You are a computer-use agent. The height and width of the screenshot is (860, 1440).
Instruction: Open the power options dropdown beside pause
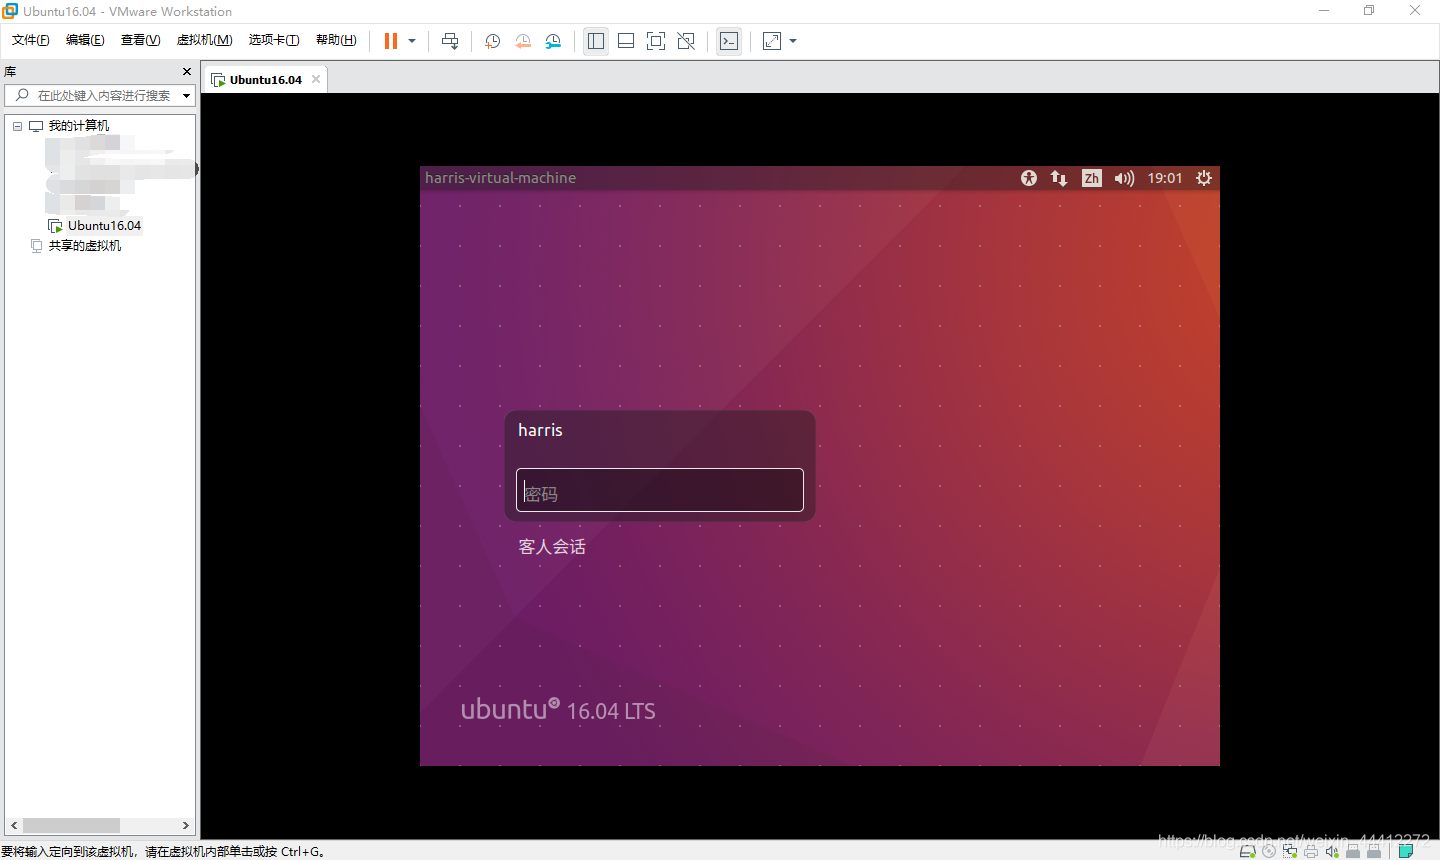point(412,41)
